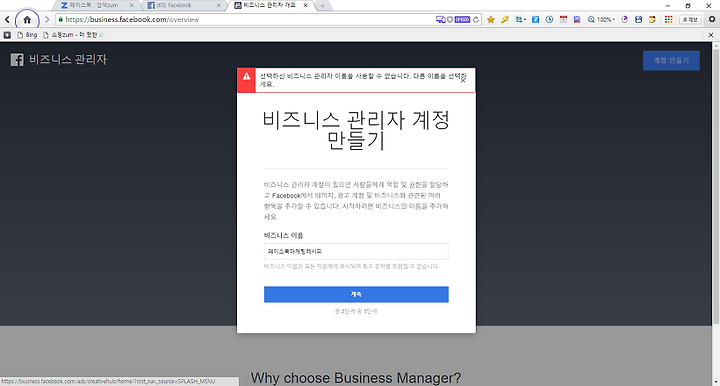Go forward with the forward arrow
This screenshot has height=386, width=720.
[x=46, y=20]
